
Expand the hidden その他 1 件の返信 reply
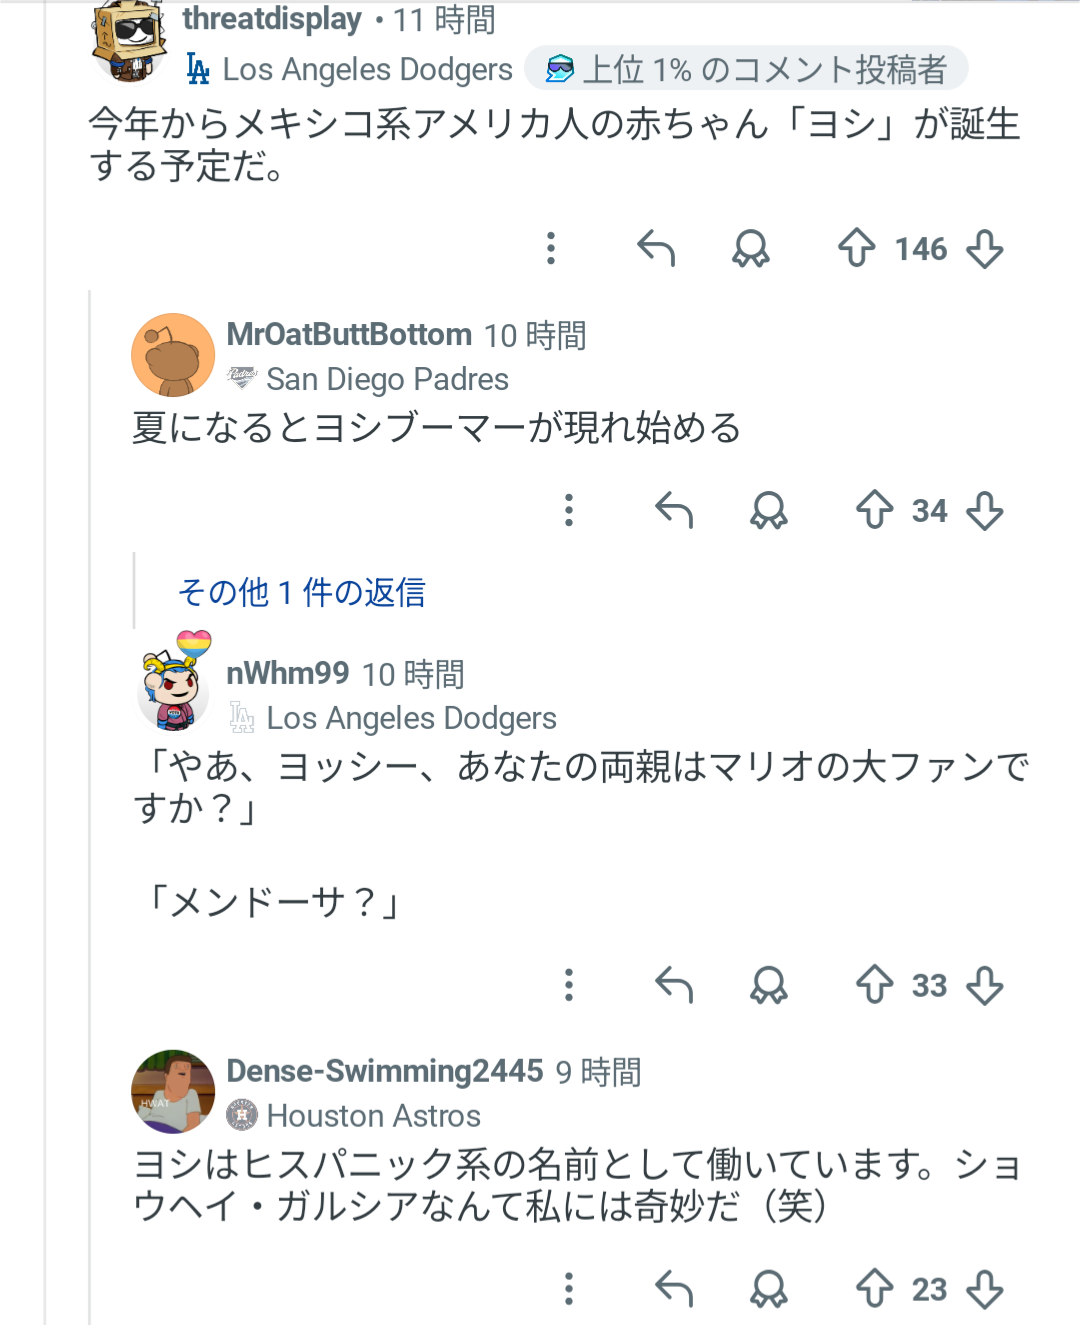pos(302,592)
